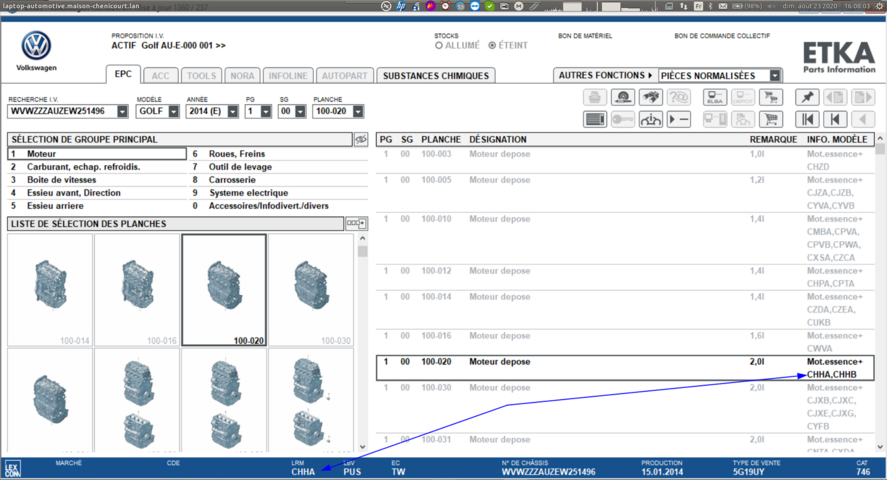Open the Substances chimiques tab

[x=436, y=76]
